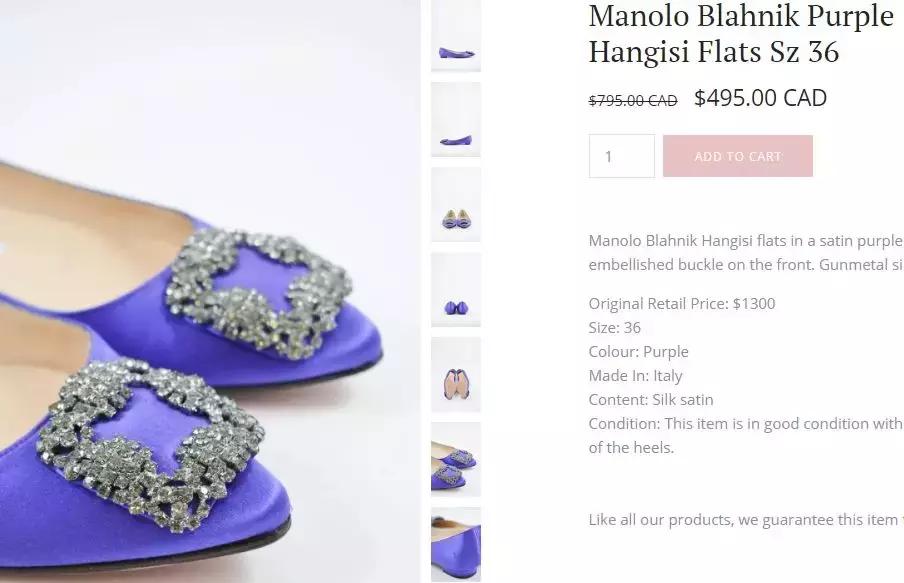Viewport: 904px width, 583px height.
Task: Click the guarantee sentence about all products
Action: pyautogui.click(x=746, y=520)
